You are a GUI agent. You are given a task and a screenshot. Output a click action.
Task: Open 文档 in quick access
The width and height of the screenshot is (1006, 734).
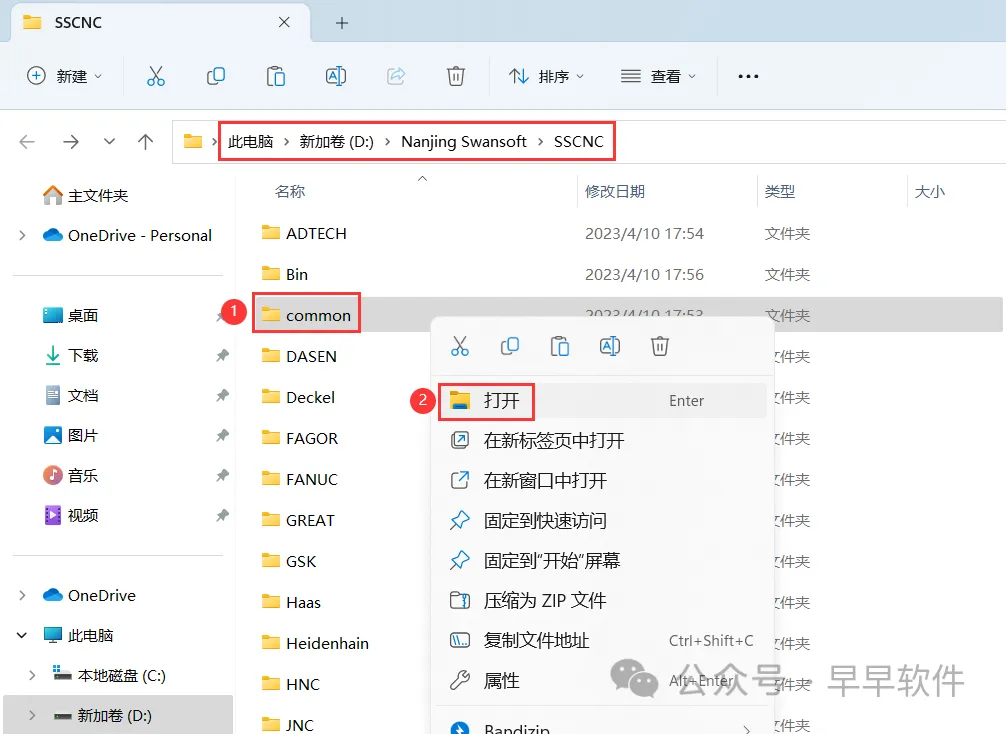point(71,395)
